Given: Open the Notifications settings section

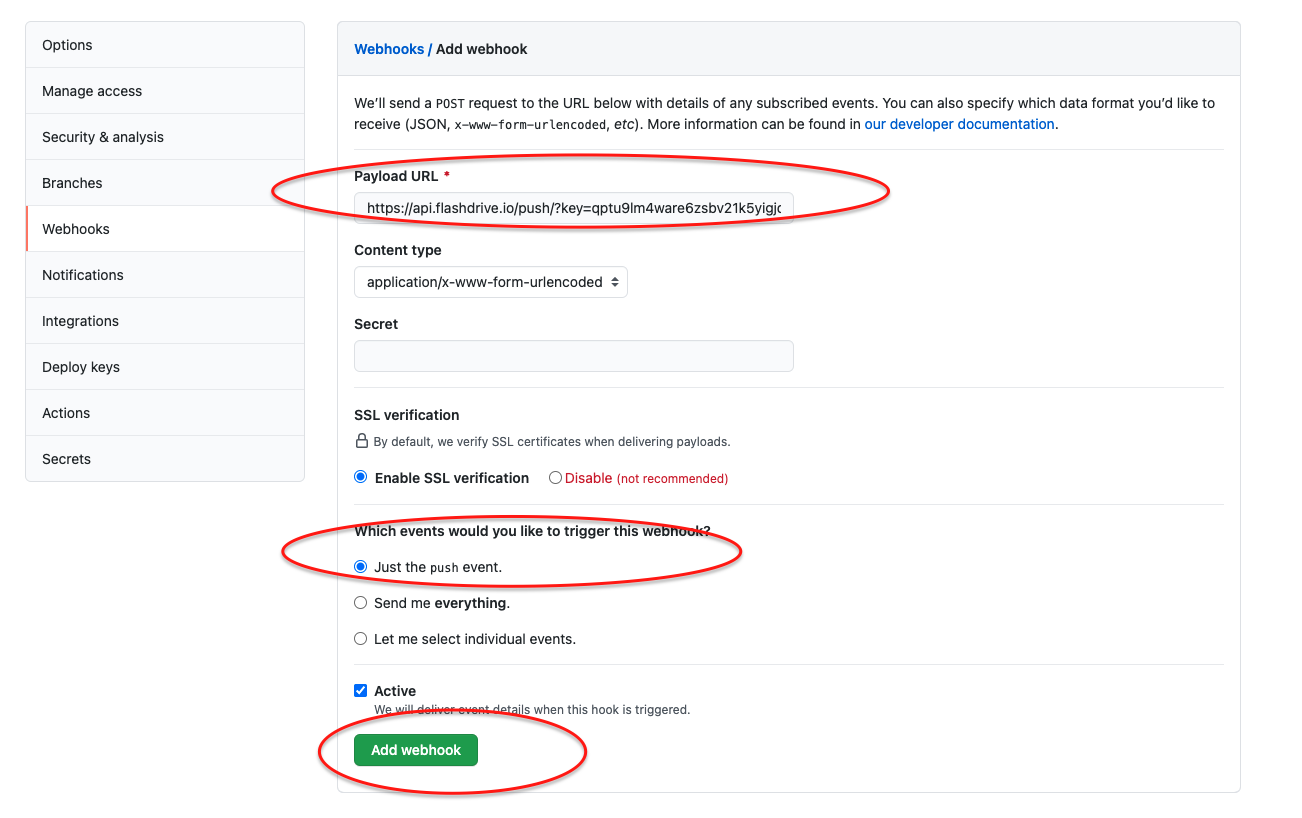Looking at the screenshot, I should pyautogui.click(x=82, y=274).
